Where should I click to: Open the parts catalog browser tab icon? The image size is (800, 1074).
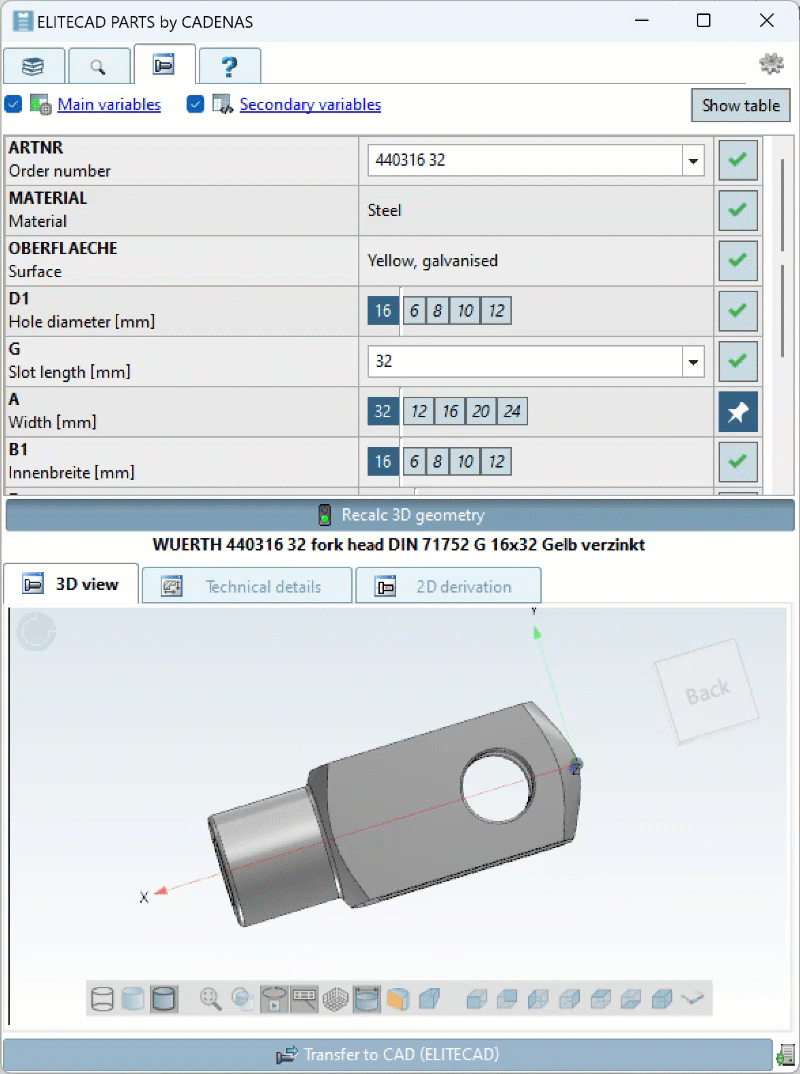(34, 65)
